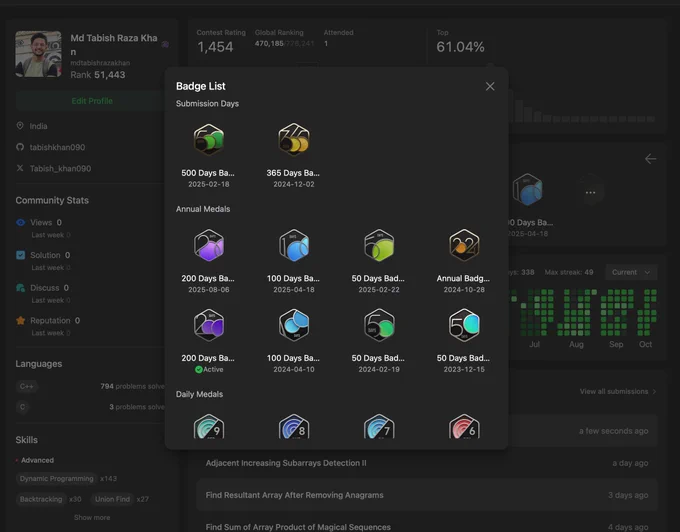
Task: Select the Dynamic Programming skill tag
Action: pos(56,479)
